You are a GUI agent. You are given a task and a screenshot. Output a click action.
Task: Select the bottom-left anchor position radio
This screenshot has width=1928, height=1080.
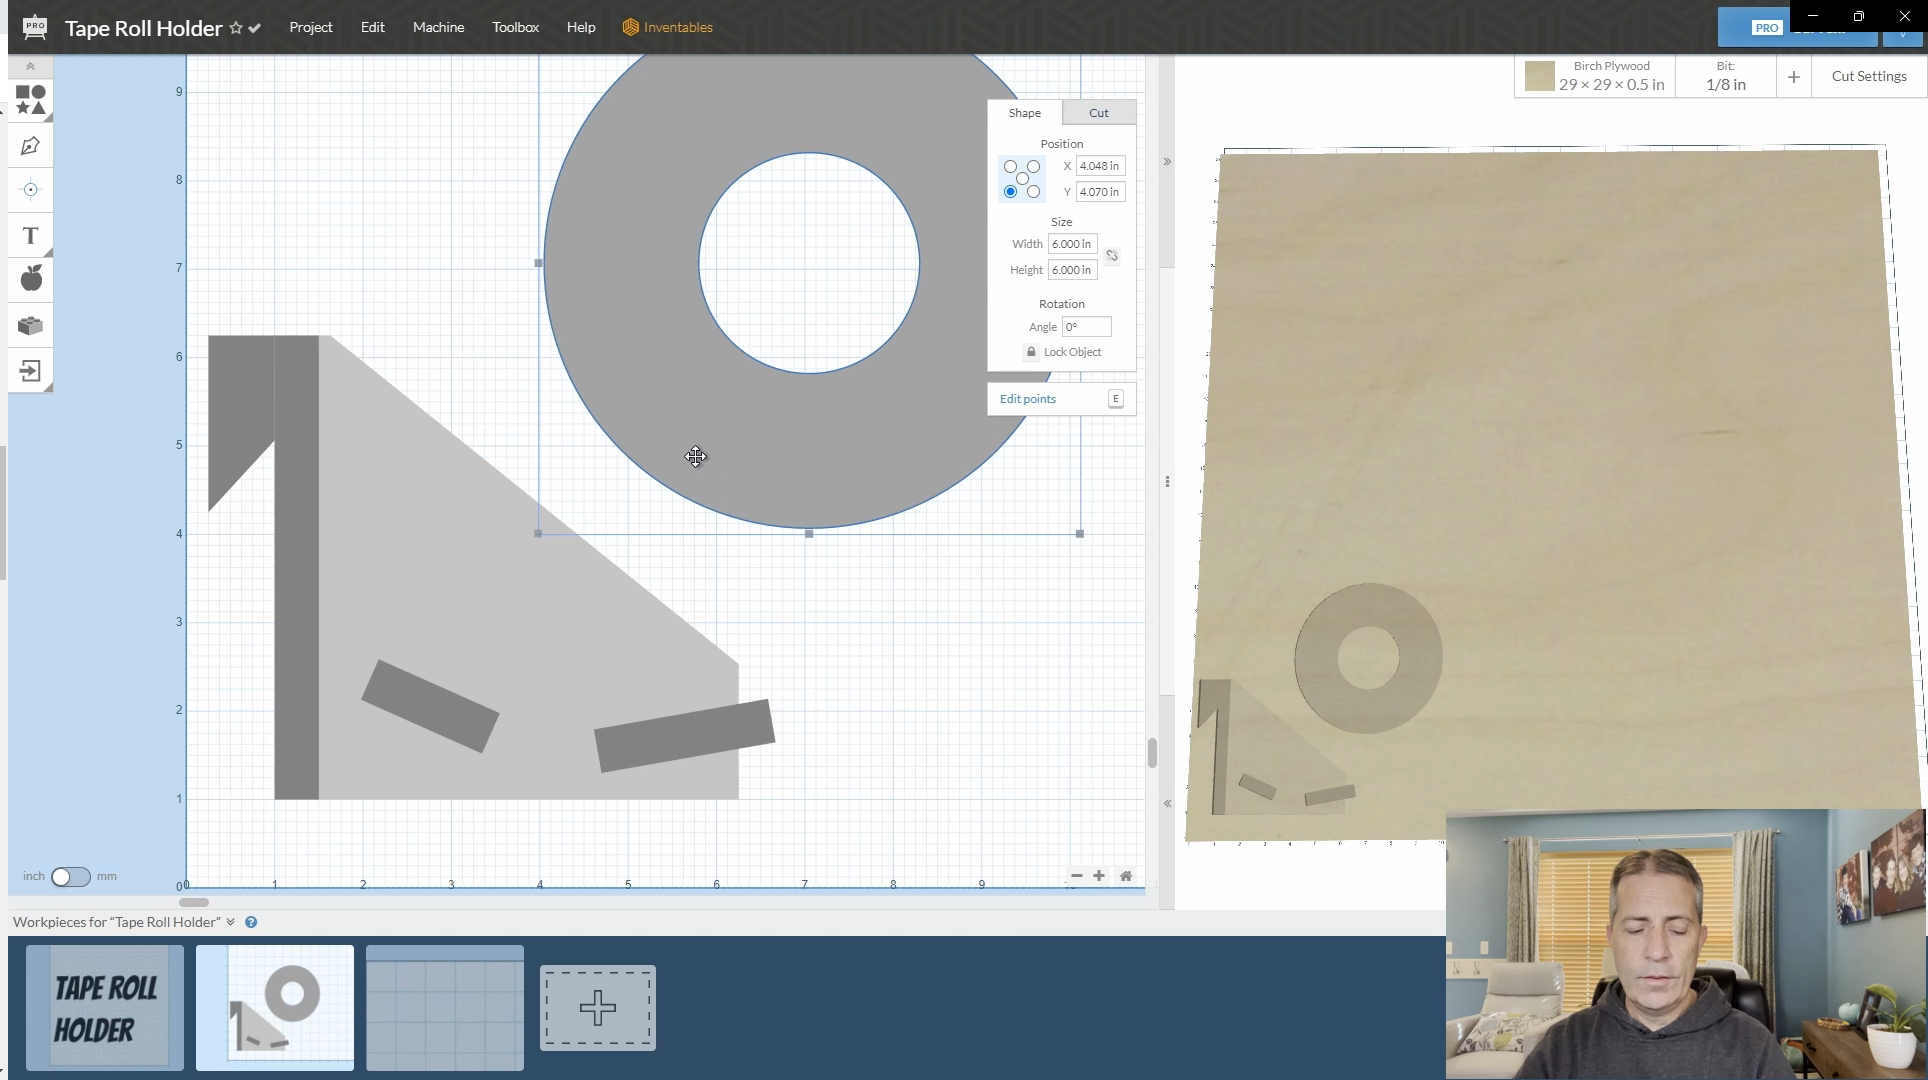click(x=1010, y=192)
